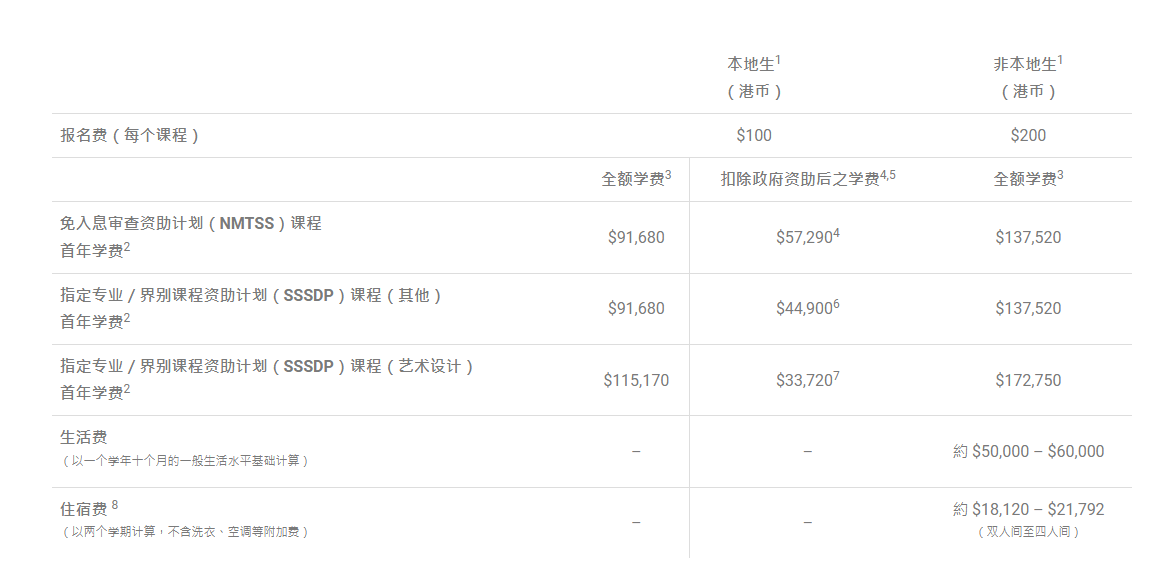Click the $172,750 non-local tuition value
The image size is (1168, 572).
pyautogui.click(x=1028, y=380)
